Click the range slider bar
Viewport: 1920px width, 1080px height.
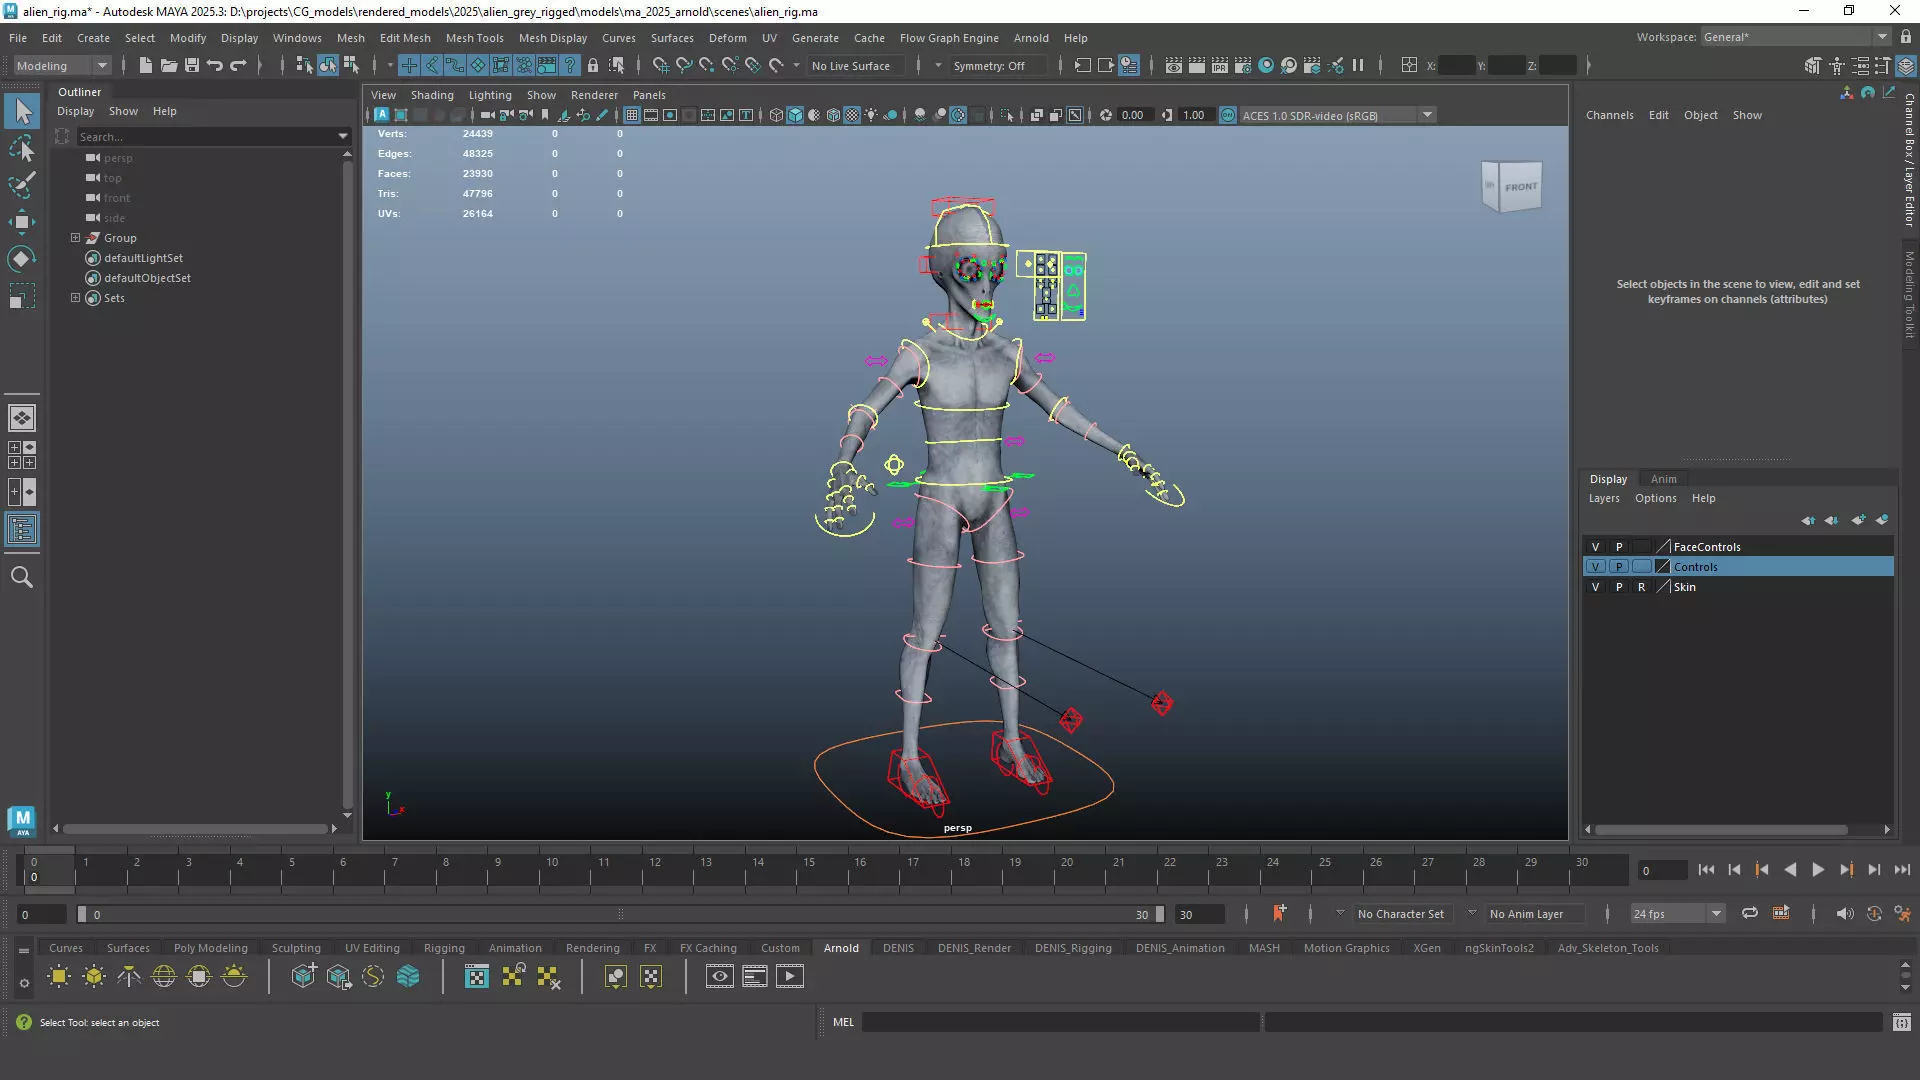[620, 914]
